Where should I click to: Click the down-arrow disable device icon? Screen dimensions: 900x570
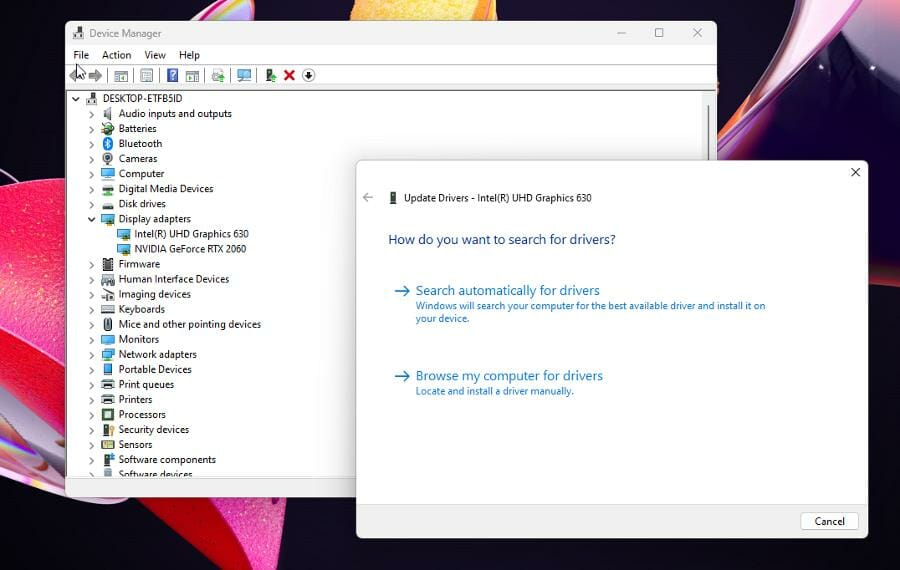tap(308, 75)
